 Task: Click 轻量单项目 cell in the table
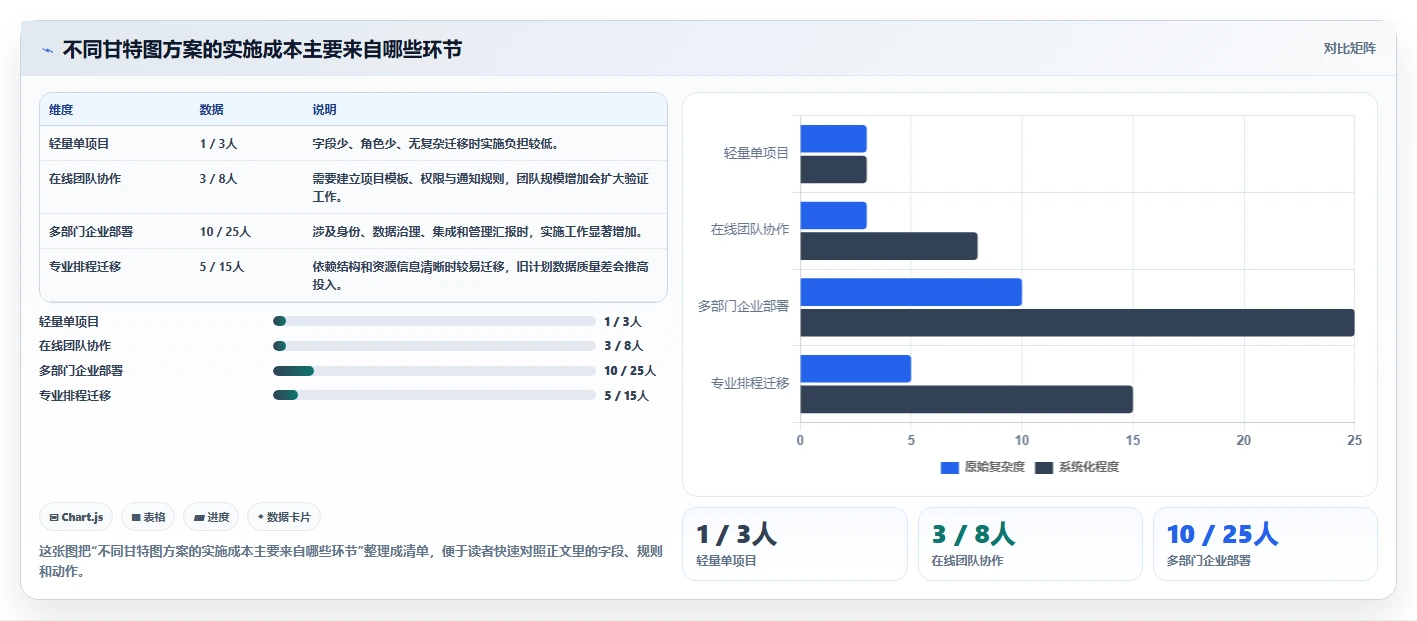79,144
